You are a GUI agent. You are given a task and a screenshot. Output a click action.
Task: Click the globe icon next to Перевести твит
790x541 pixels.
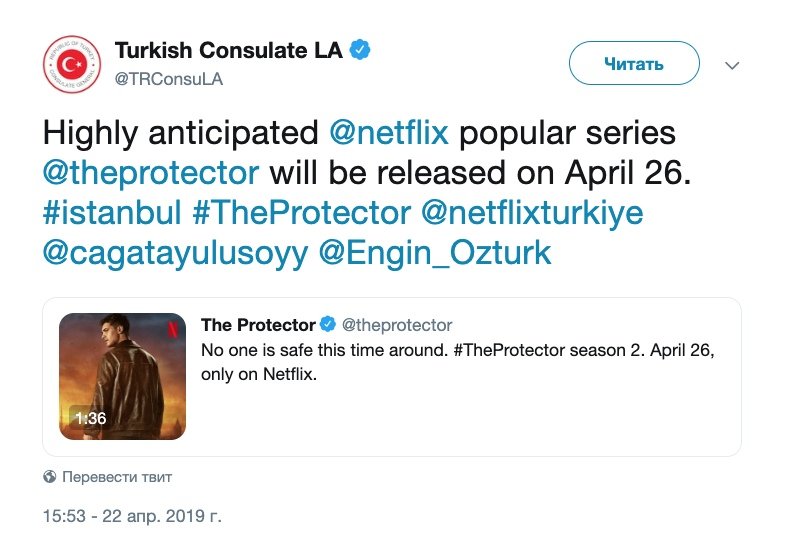50,477
